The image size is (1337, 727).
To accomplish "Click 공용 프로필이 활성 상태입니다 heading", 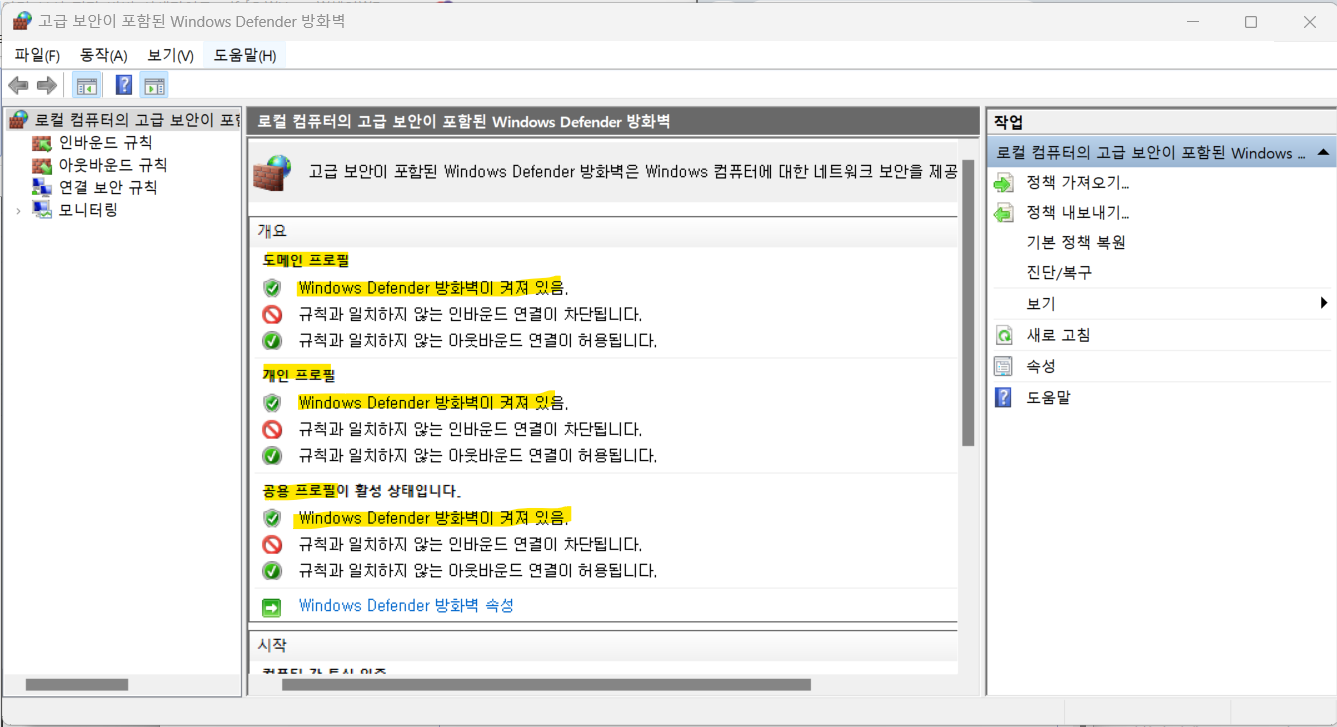I will 361,491.
